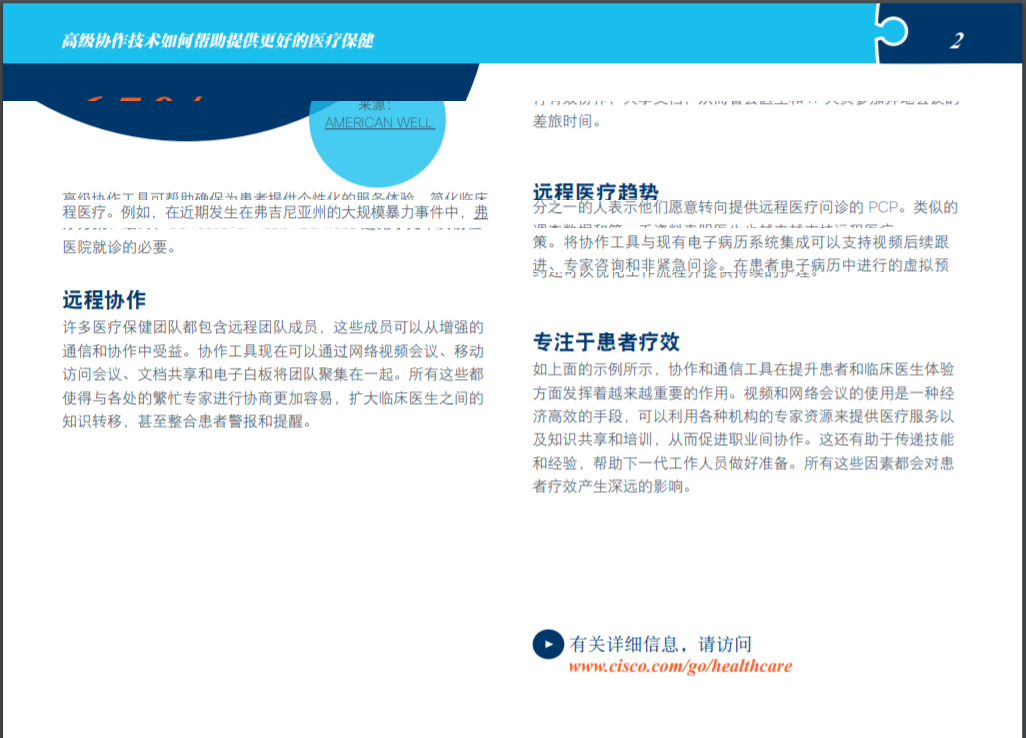Click the line 者疗效产生深远的影响
This screenshot has width=1026, height=738.
612,487
